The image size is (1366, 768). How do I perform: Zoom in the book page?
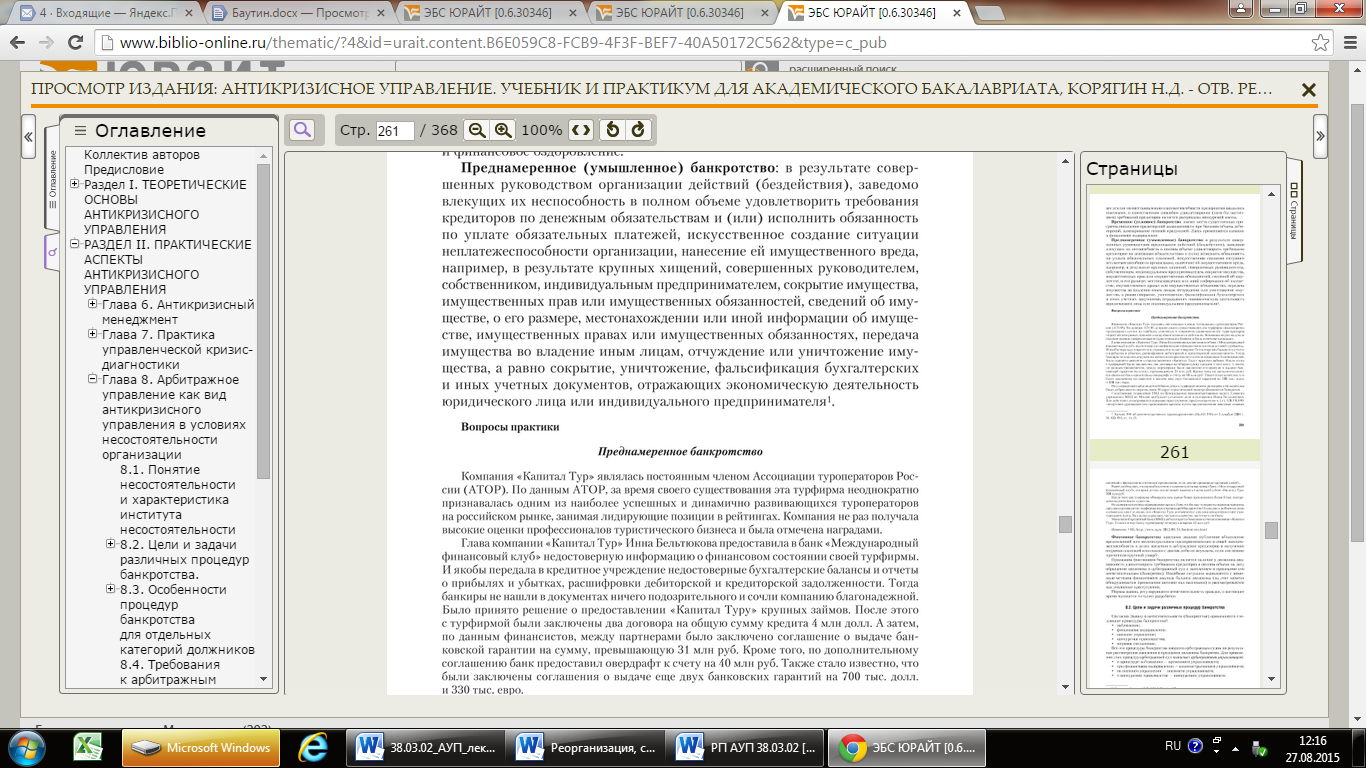(x=503, y=130)
